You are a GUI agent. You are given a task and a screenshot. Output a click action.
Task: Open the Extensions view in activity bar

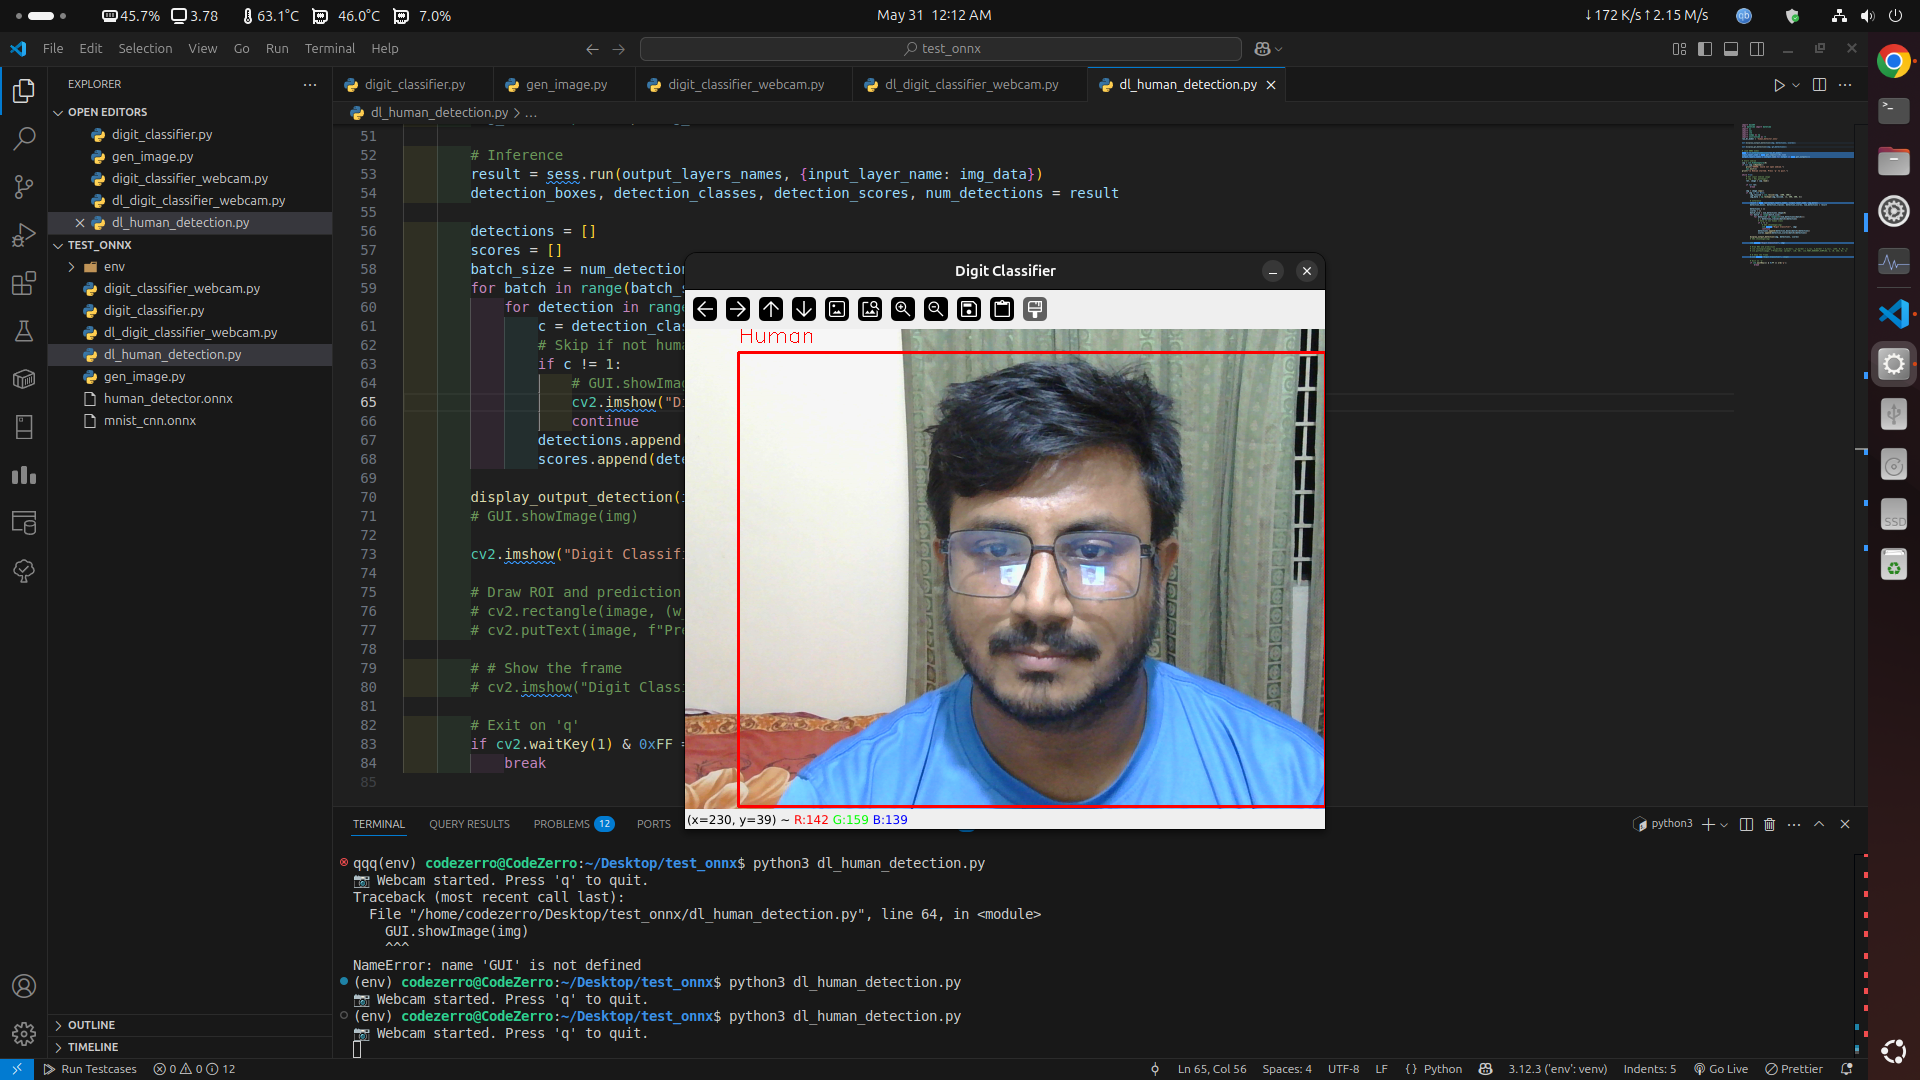pyautogui.click(x=24, y=284)
